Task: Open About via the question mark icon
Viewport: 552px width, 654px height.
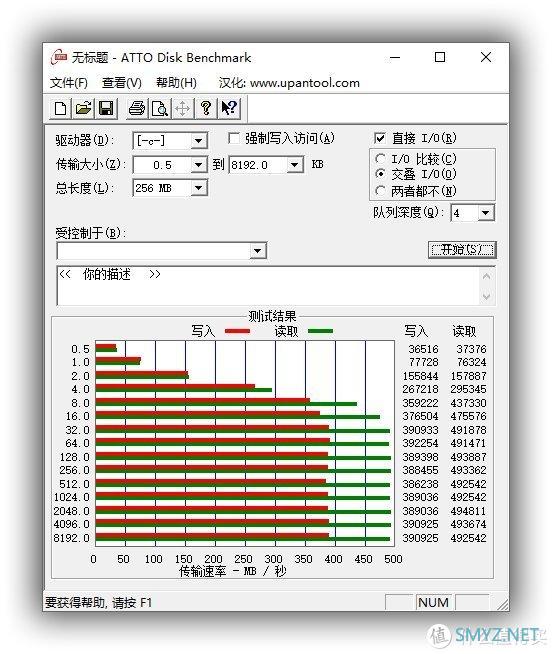Action: pyautogui.click(x=206, y=109)
